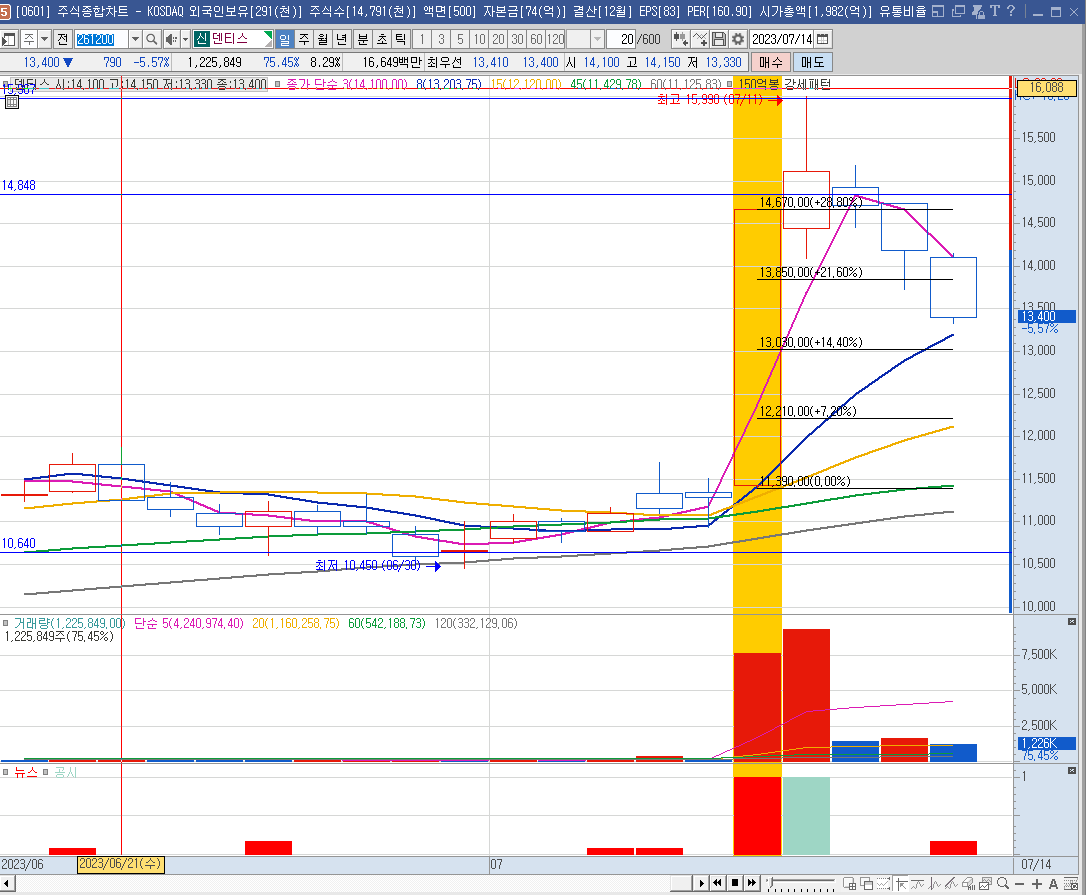Click the fast-forward replay button
The height and width of the screenshot is (895, 1086).
751,883
